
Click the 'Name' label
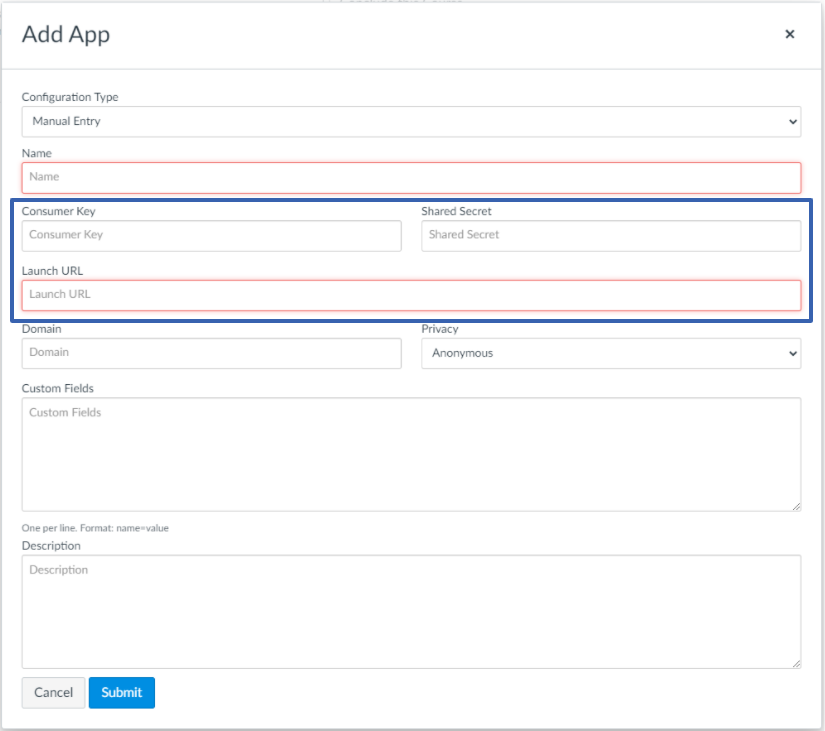tap(36, 153)
